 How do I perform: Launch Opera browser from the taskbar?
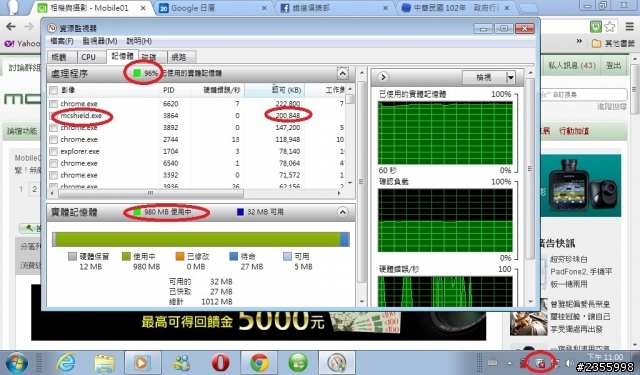coord(220,363)
